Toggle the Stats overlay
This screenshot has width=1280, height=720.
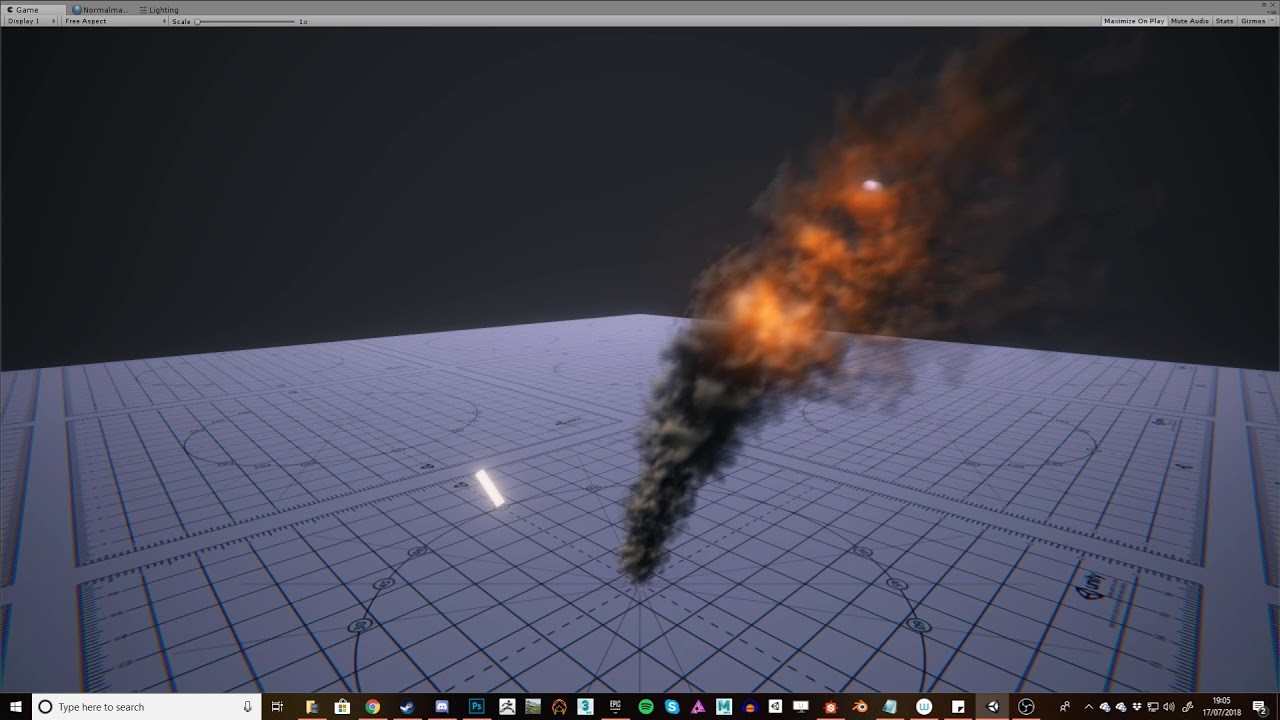click(x=1224, y=21)
